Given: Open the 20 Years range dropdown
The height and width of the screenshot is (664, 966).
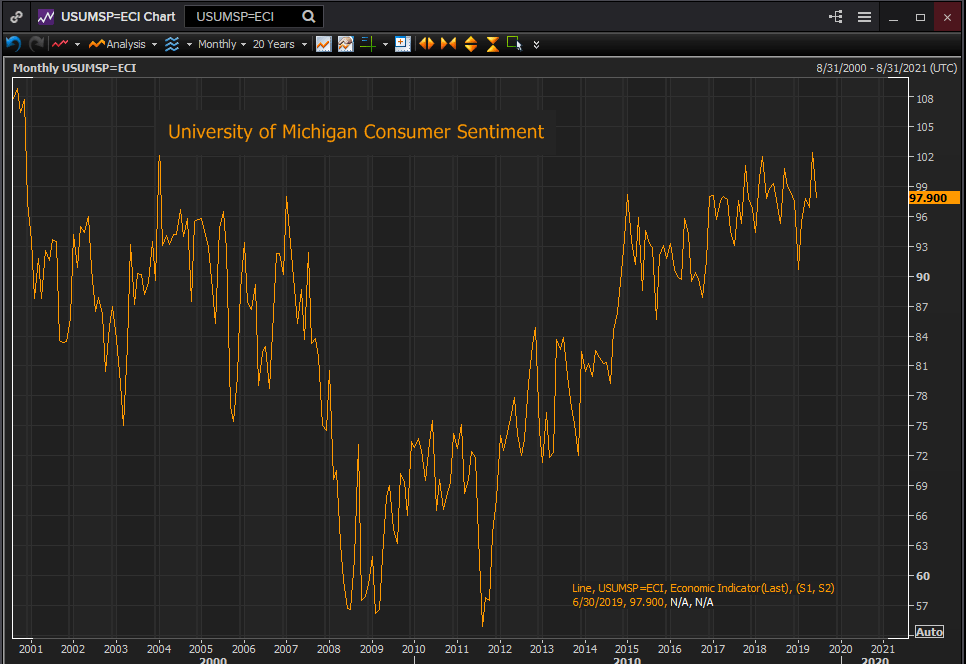Looking at the screenshot, I should (x=279, y=44).
